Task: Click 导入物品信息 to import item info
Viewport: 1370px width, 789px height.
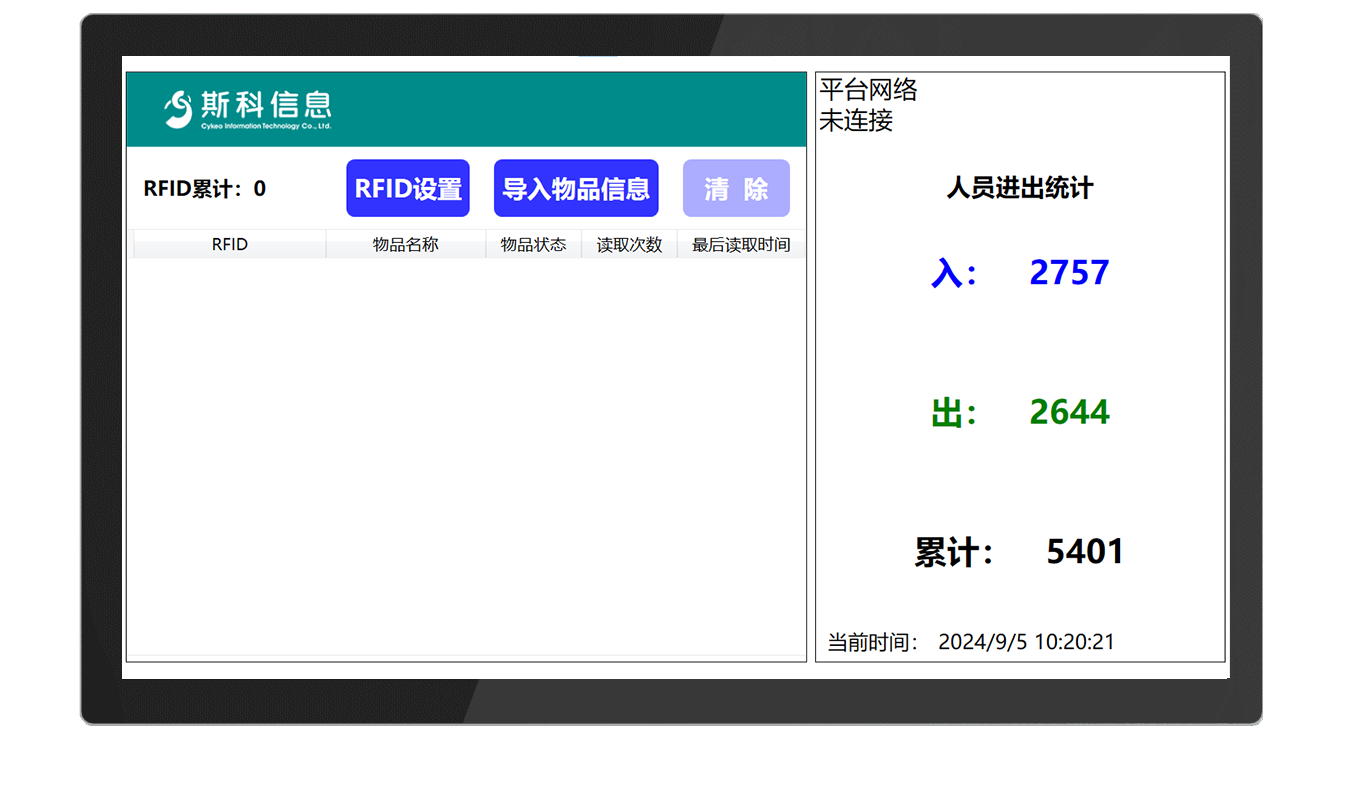Action: 576,188
